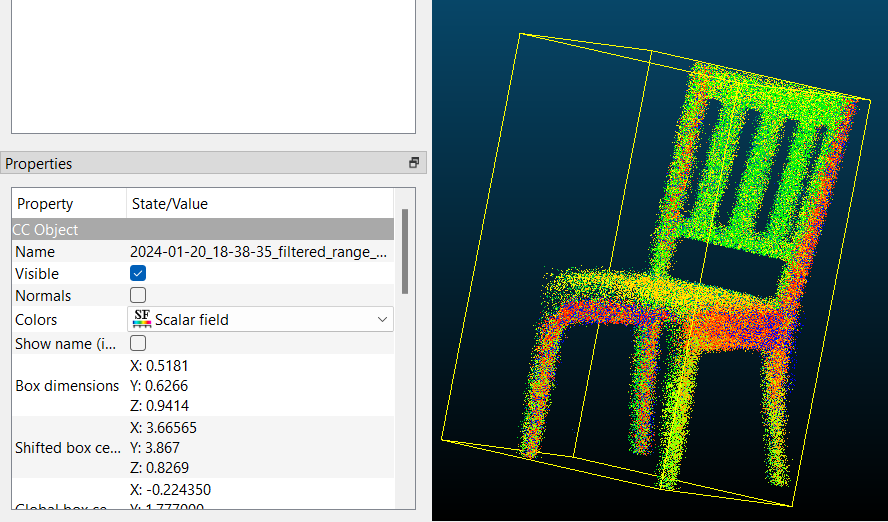Click the point cloud file name value
Viewport: 888px width, 522px height.
[258, 252]
